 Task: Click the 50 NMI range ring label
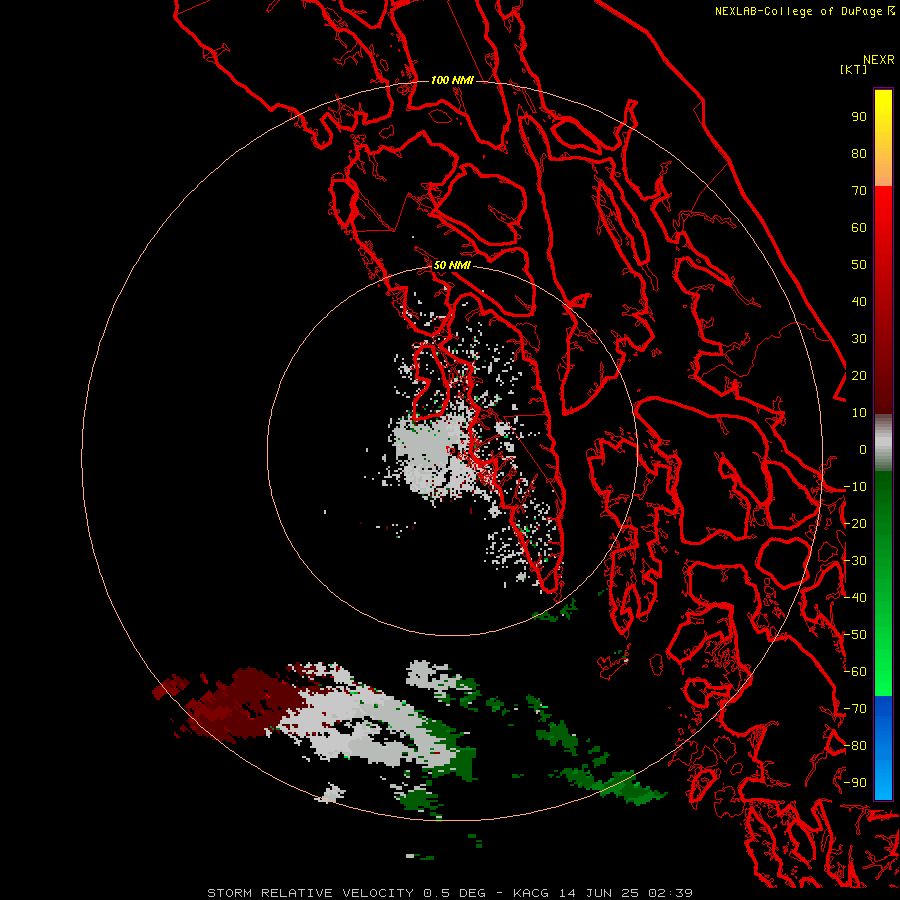coord(452,265)
